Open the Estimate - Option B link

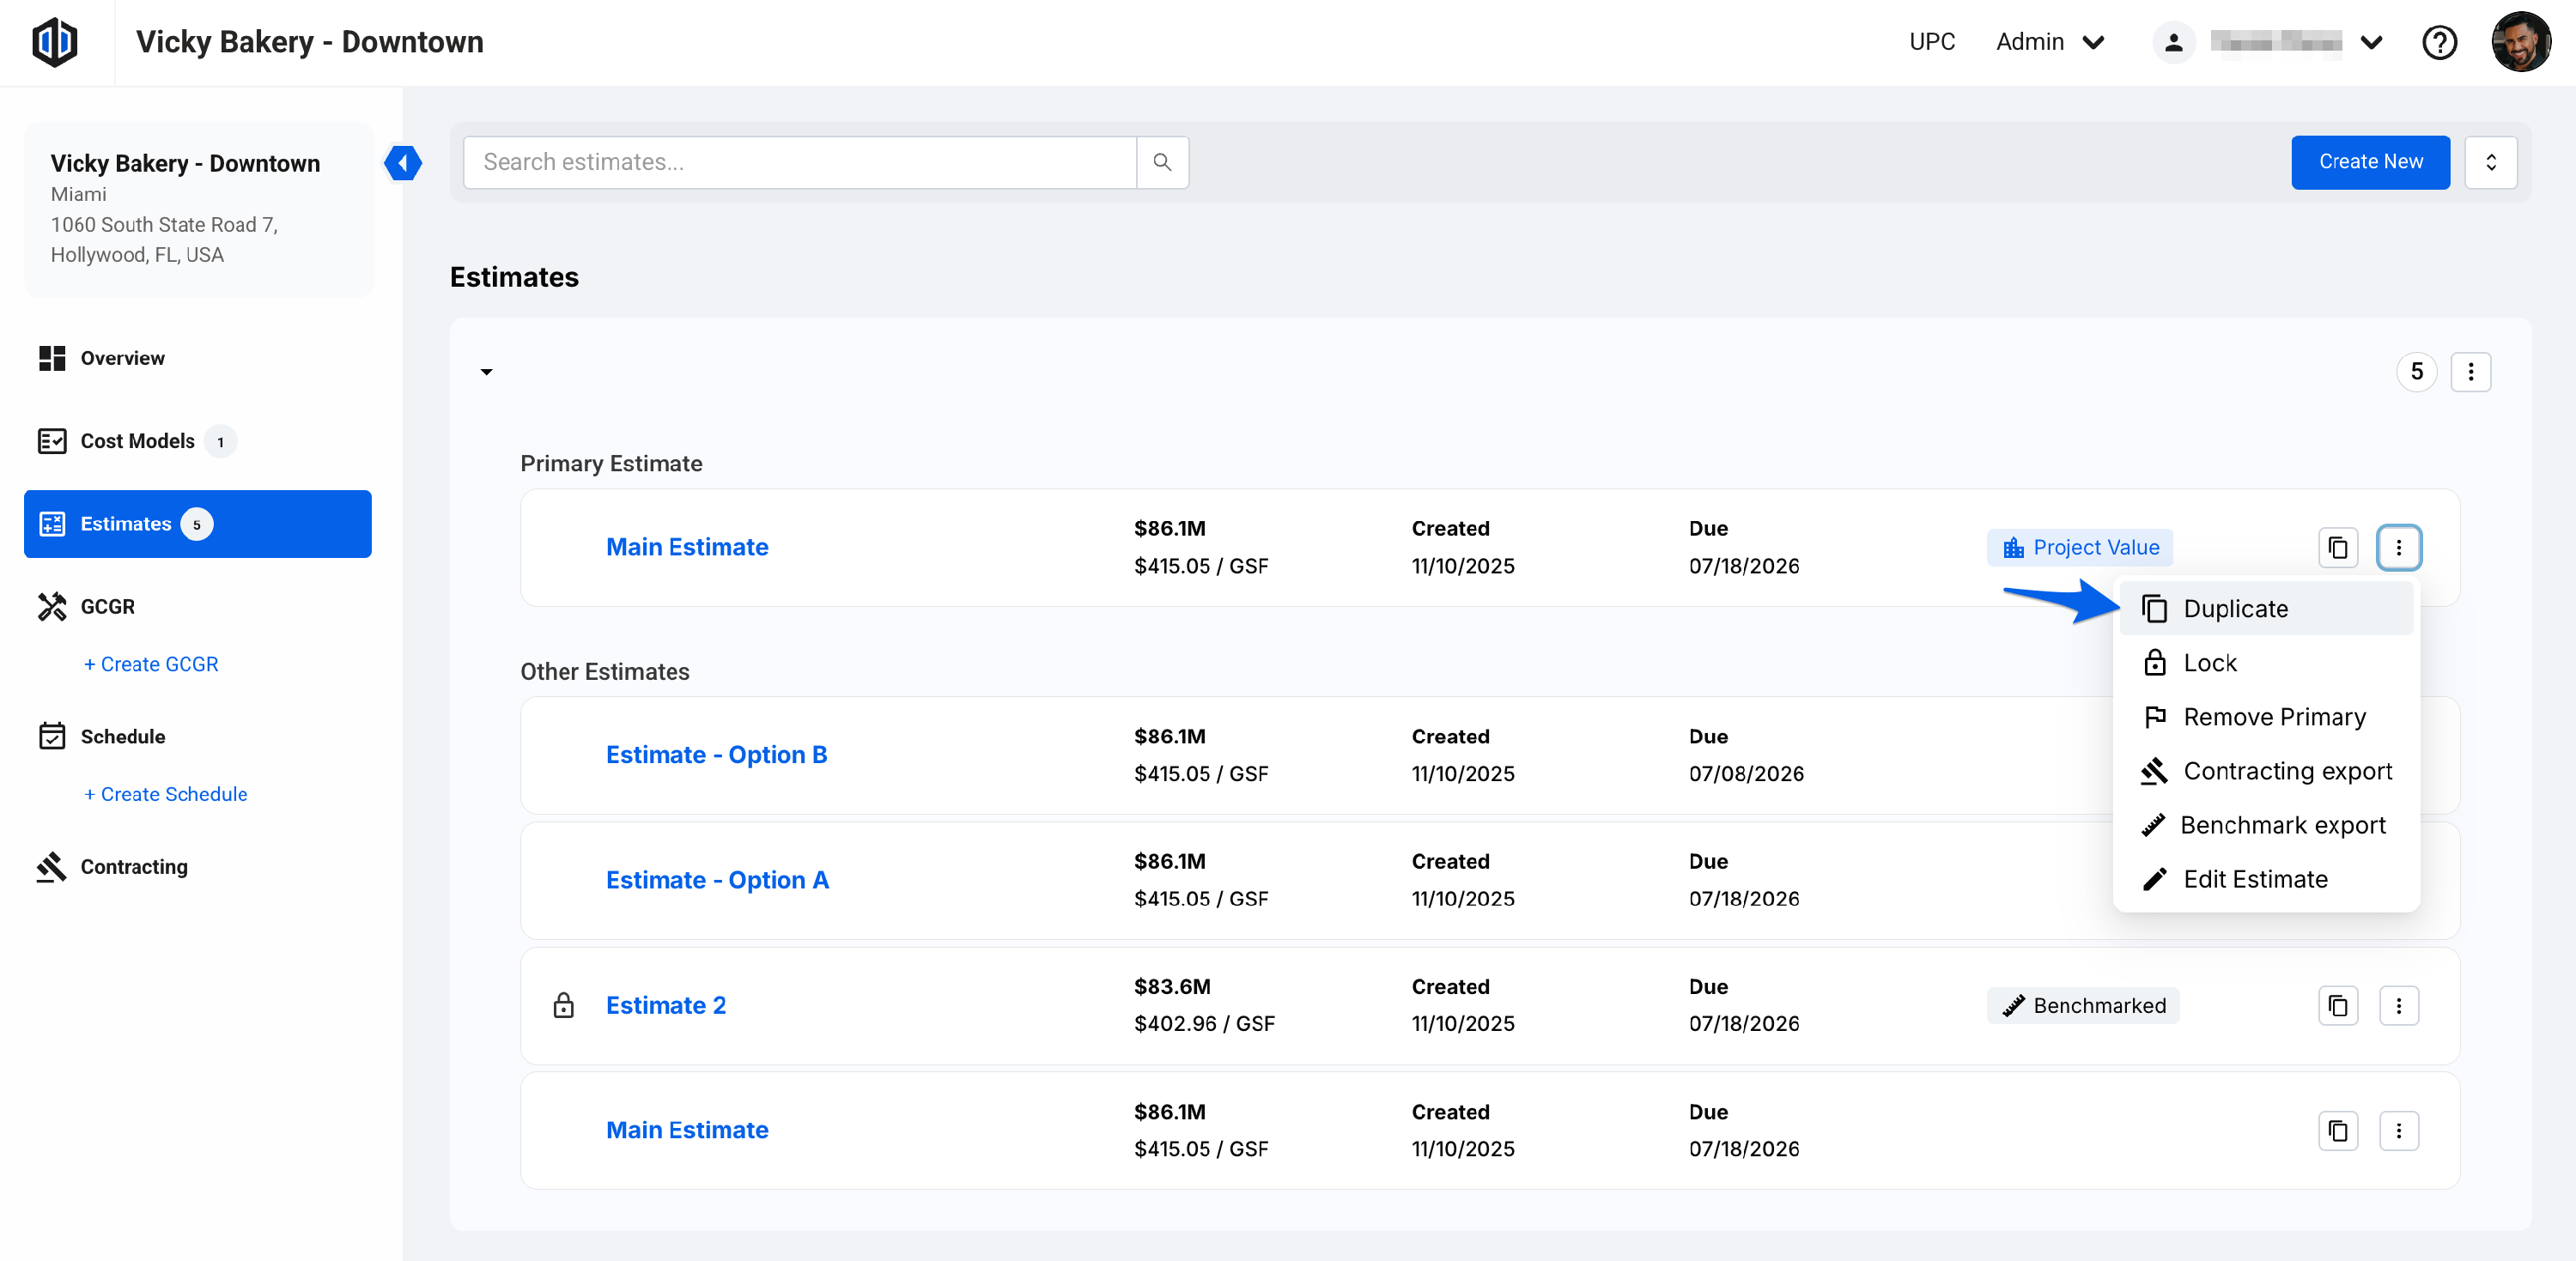(716, 754)
